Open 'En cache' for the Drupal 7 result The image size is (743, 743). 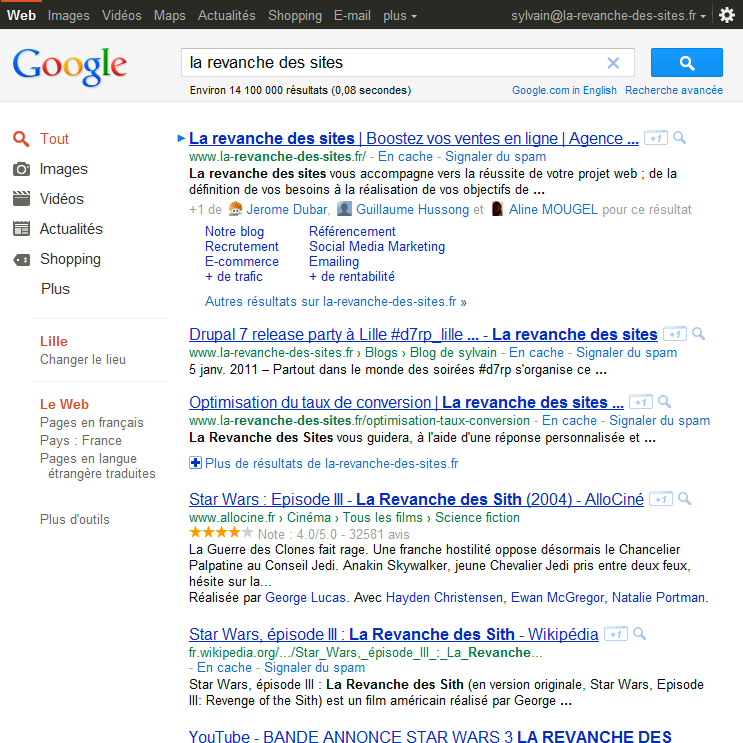point(536,353)
